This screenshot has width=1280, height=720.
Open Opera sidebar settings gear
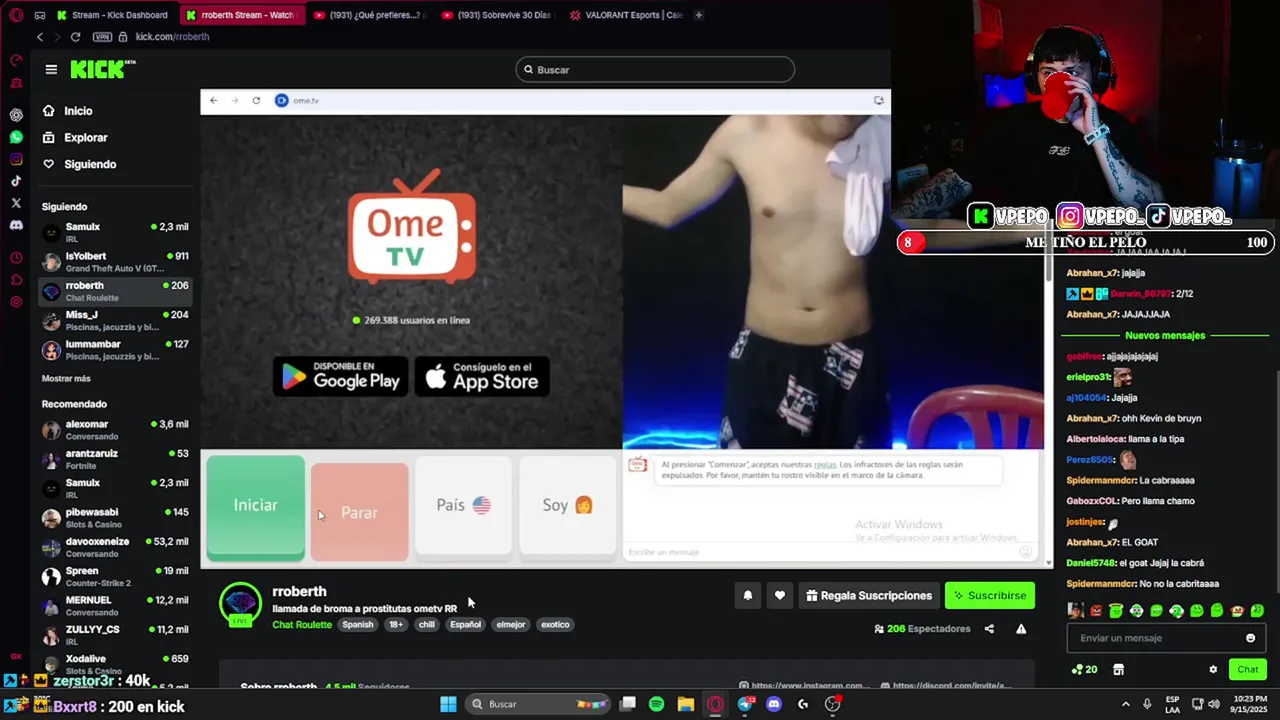point(16,302)
